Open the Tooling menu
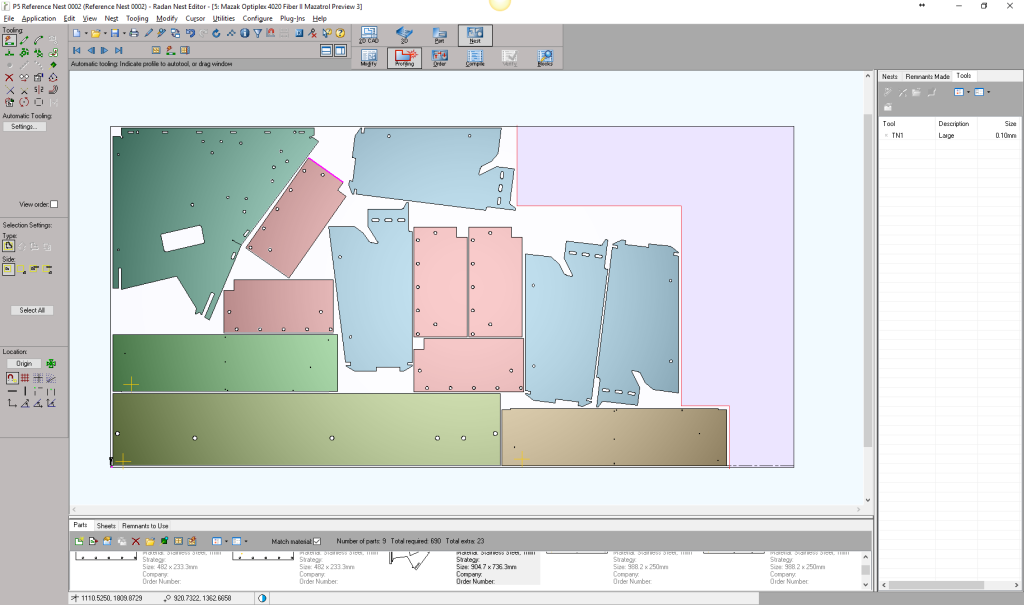This screenshot has width=1024, height=605. (x=138, y=19)
